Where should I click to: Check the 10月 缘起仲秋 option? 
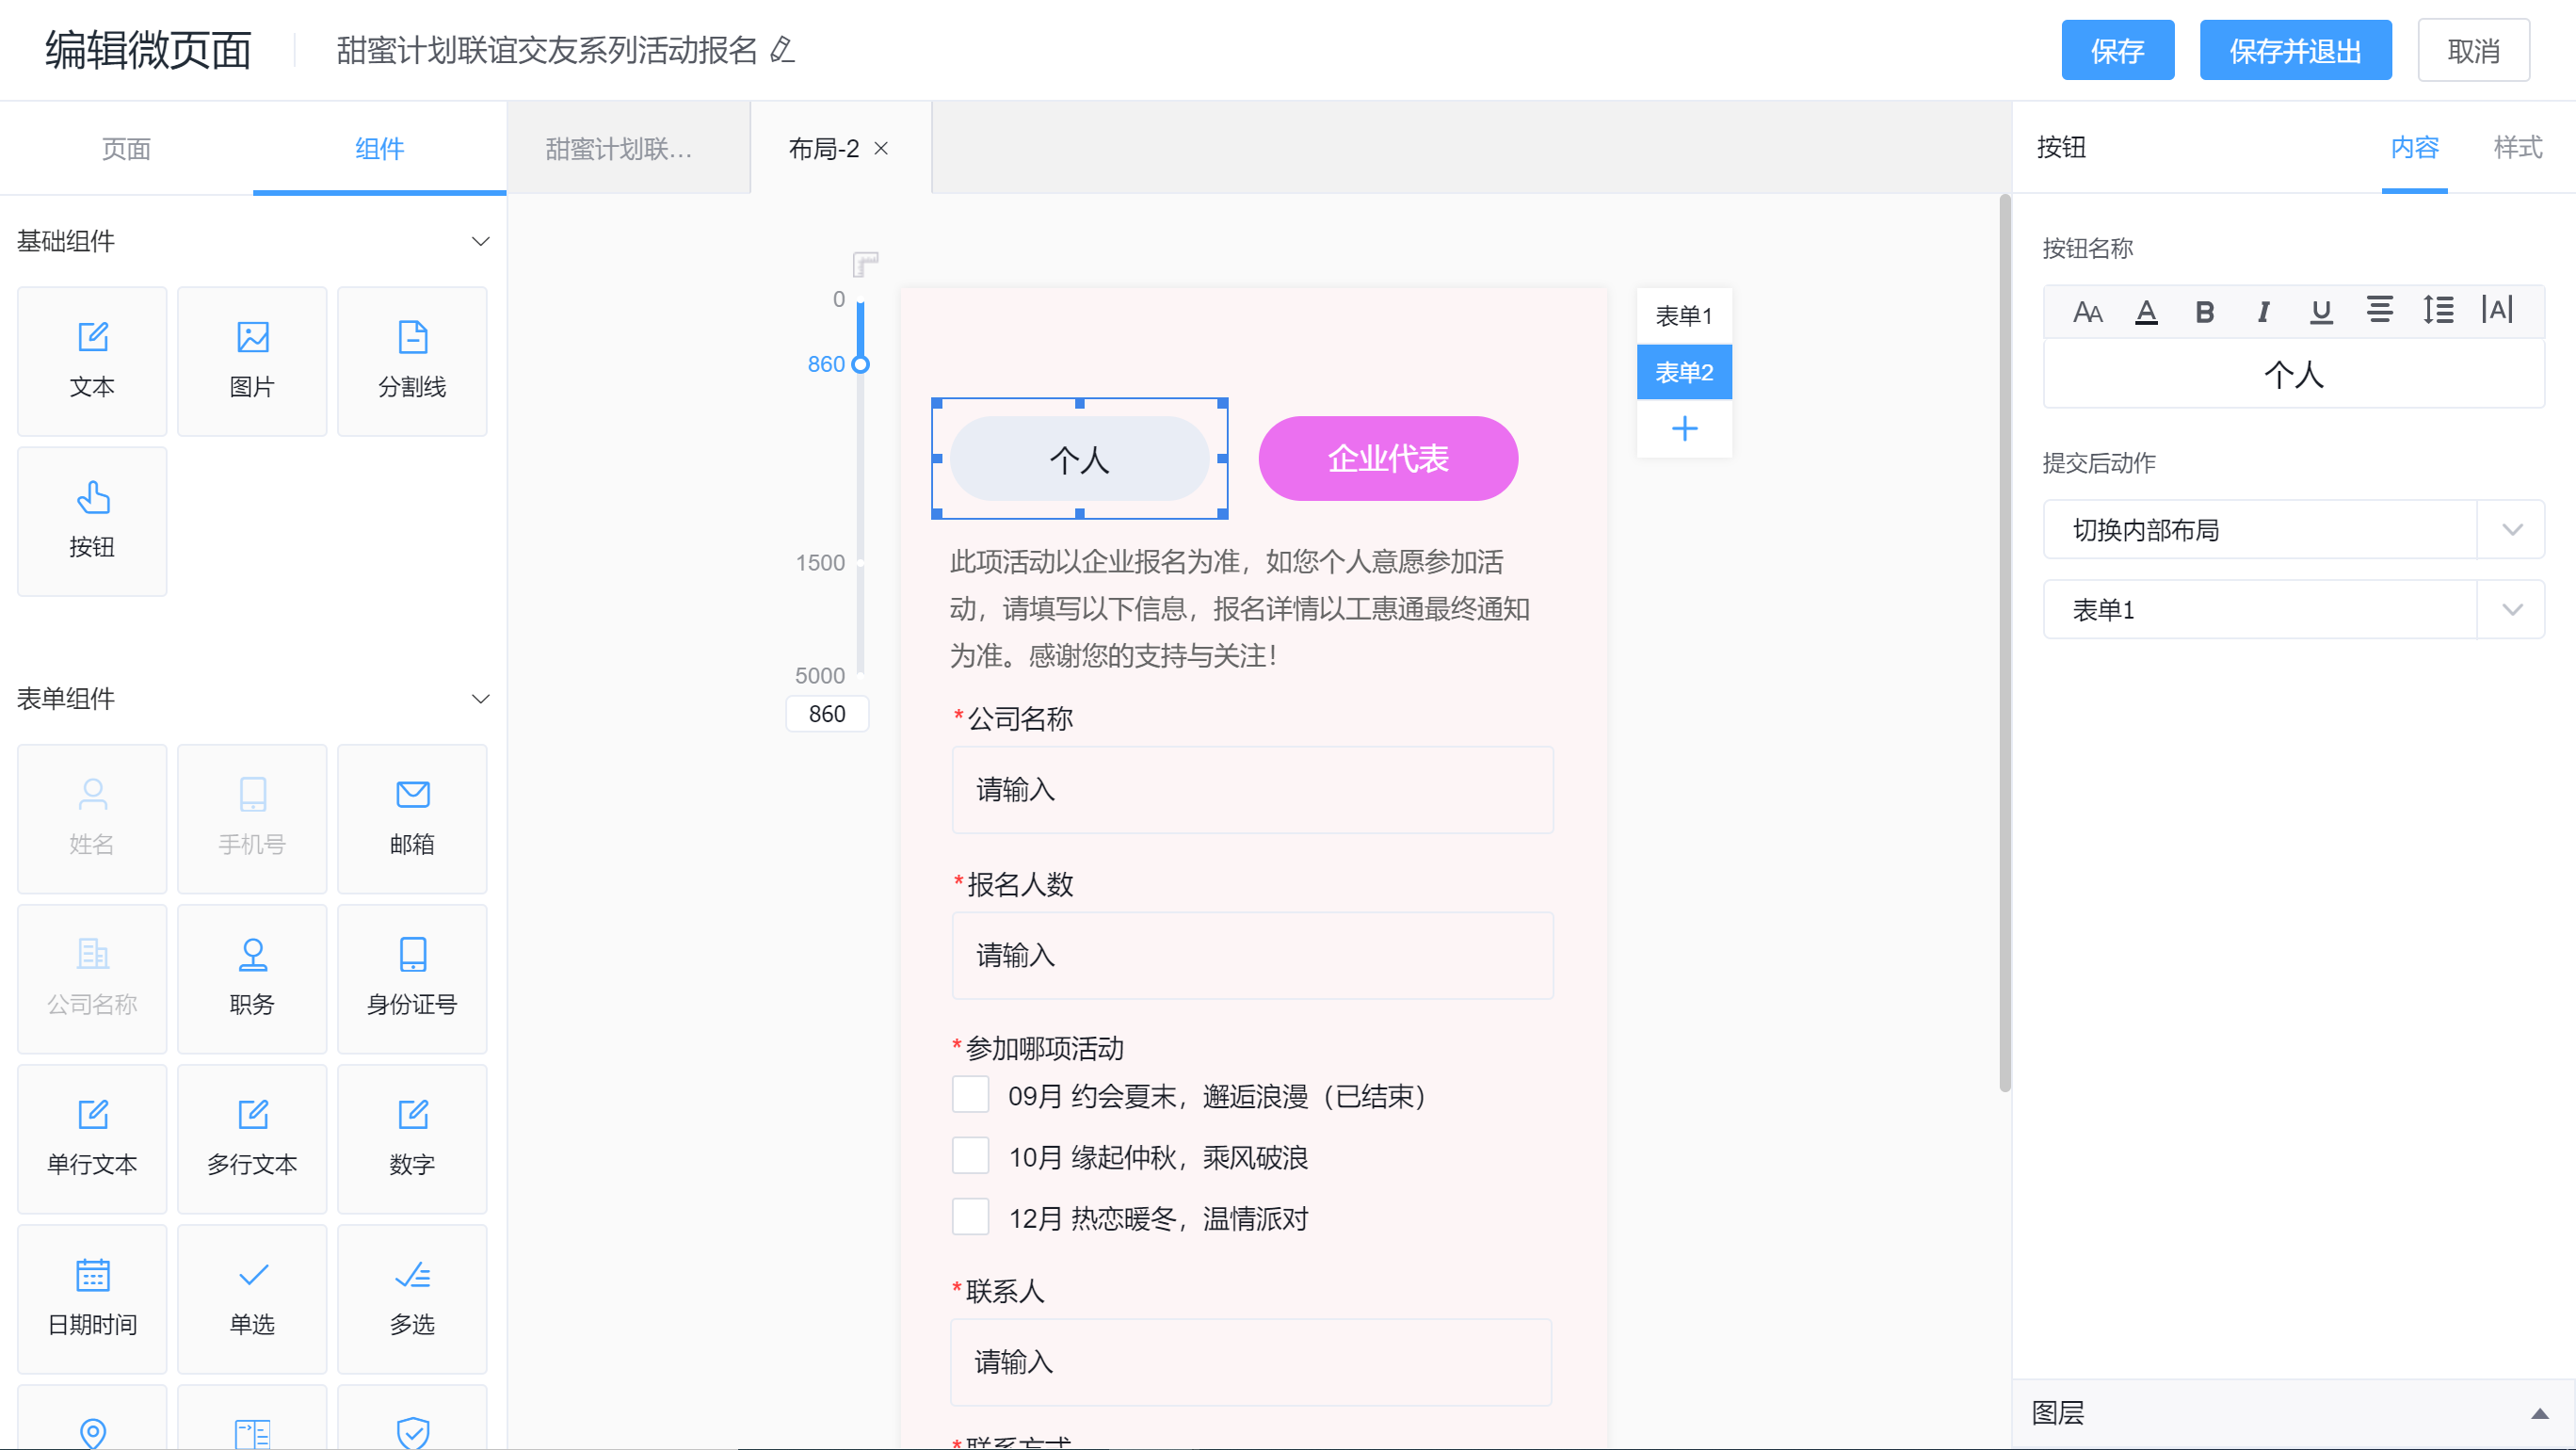coord(970,1156)
